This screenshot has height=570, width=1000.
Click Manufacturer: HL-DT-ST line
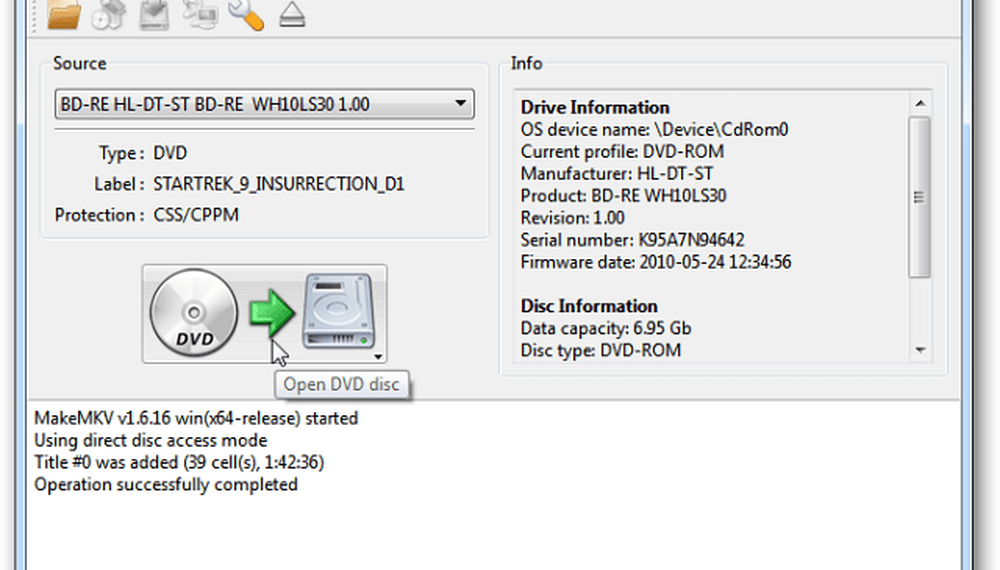coord(617,173)
